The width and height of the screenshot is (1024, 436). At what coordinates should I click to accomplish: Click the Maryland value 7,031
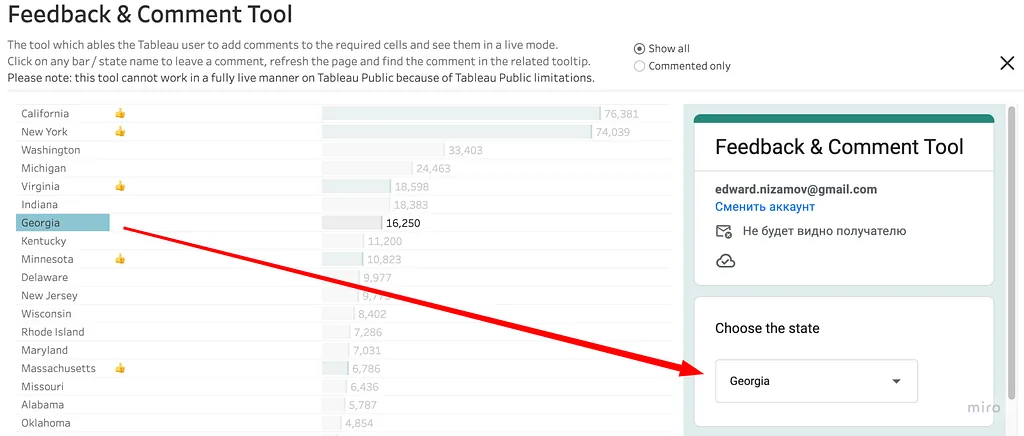tap(367, 350)
